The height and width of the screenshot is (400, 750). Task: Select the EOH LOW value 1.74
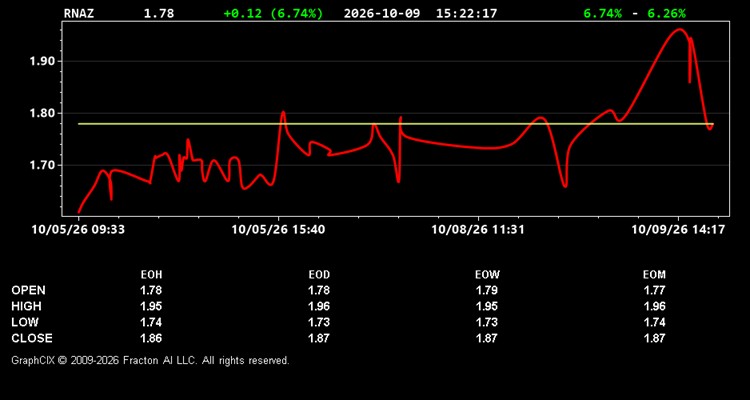(151, 322)
